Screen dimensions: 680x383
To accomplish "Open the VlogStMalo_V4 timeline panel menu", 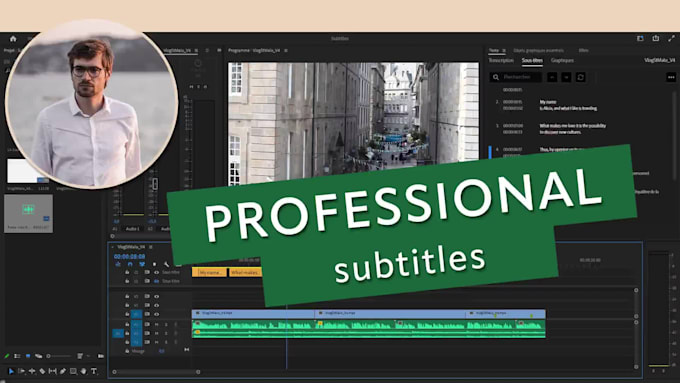I will pyautogui.click(x=151, y=247).
